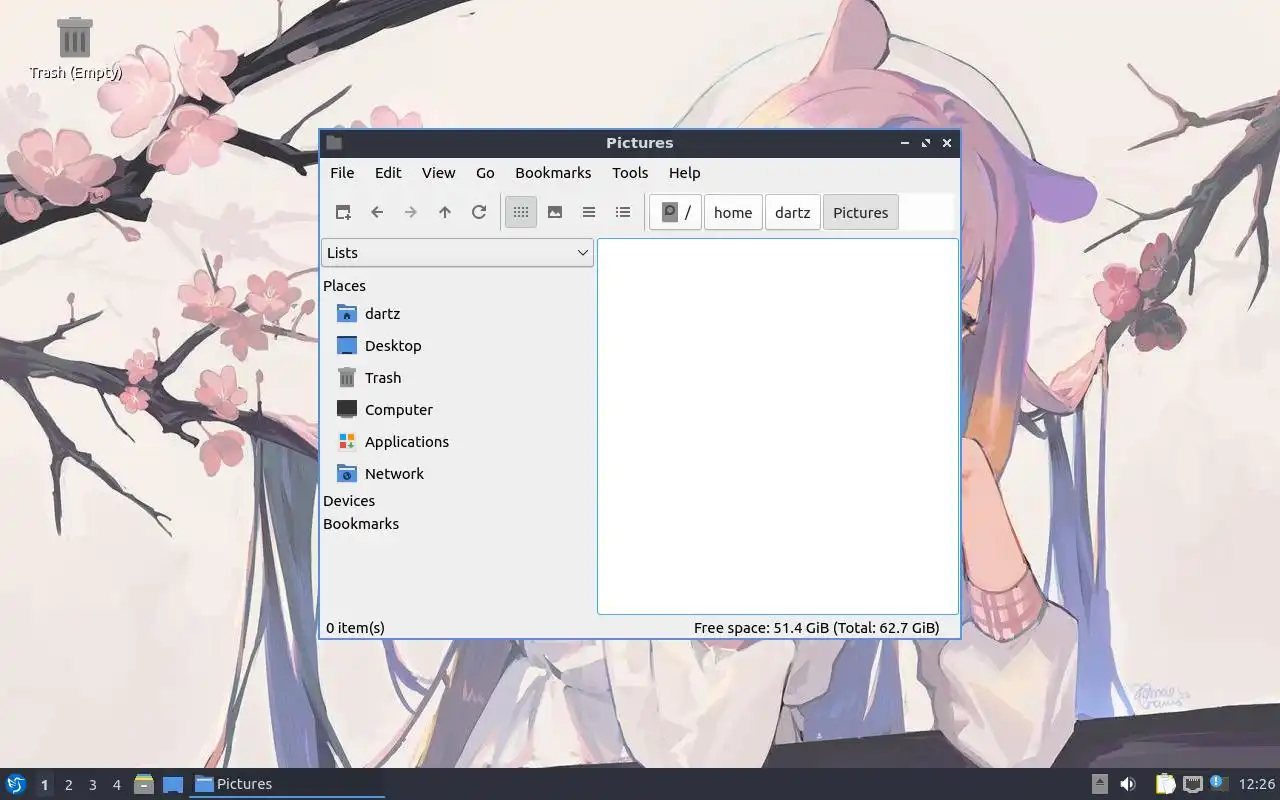Click the root filesystem path button

pyautogui.click(x=675, y=212)
